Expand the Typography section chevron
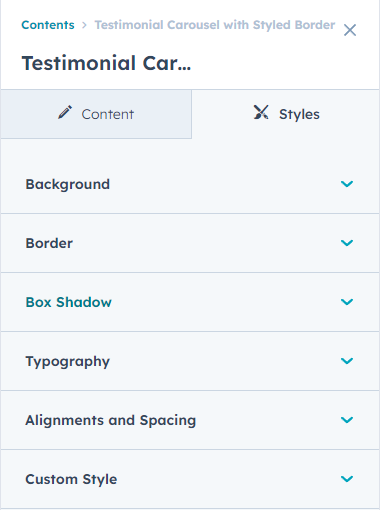 pyautogui.click(x=347, y=361)
